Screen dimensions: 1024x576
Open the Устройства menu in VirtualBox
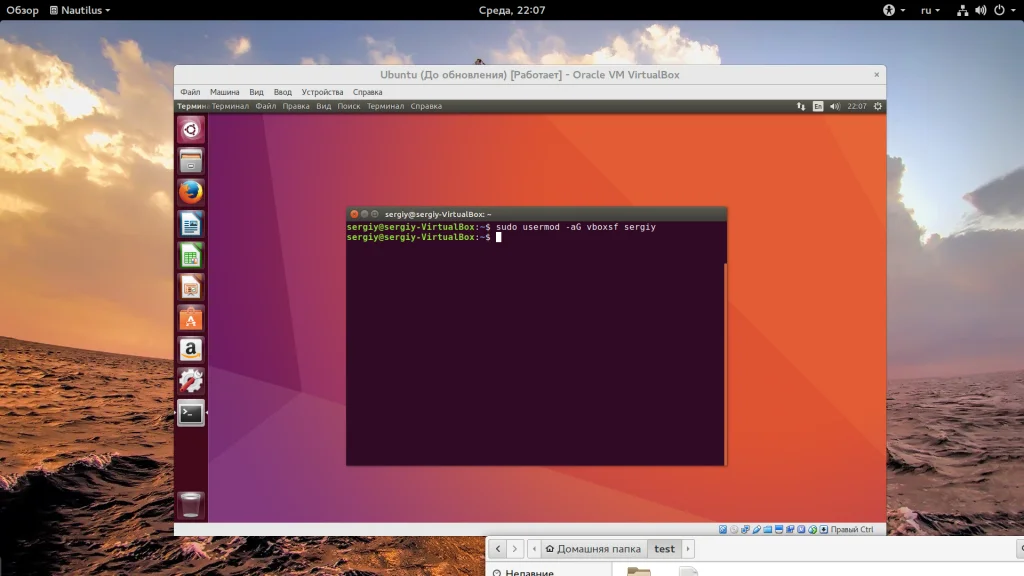tap(322, 92)
